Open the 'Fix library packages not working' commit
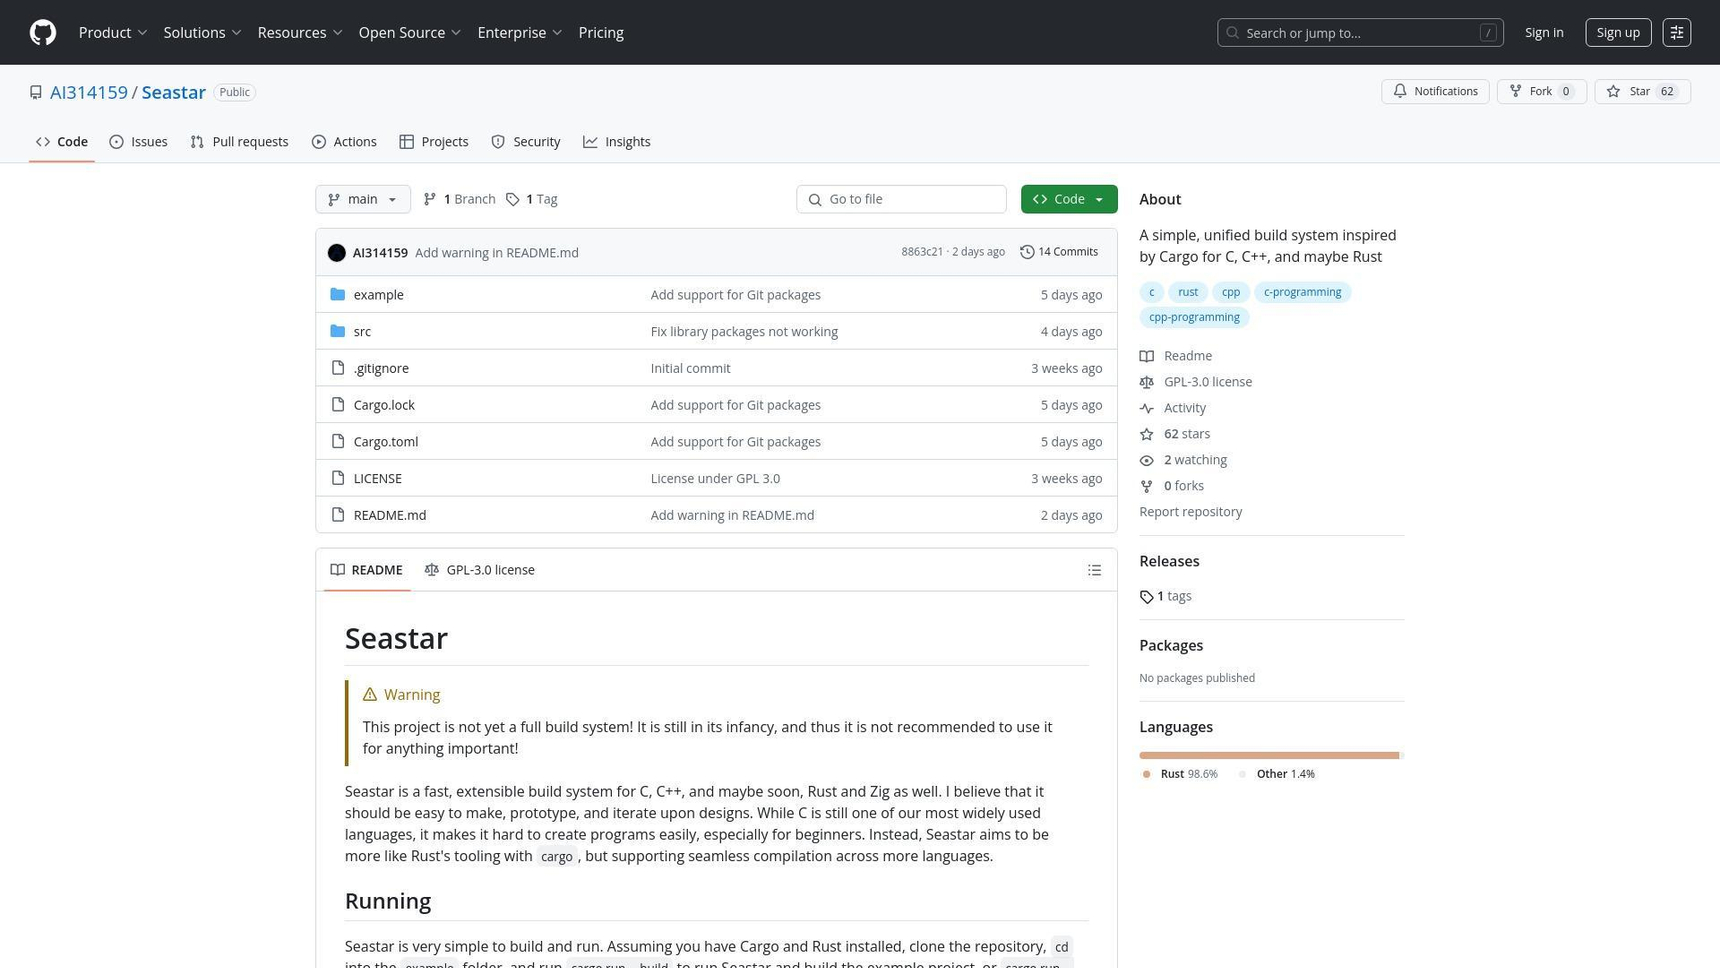Viewport: 1720px width, 968px height. (x=744, y=332)
